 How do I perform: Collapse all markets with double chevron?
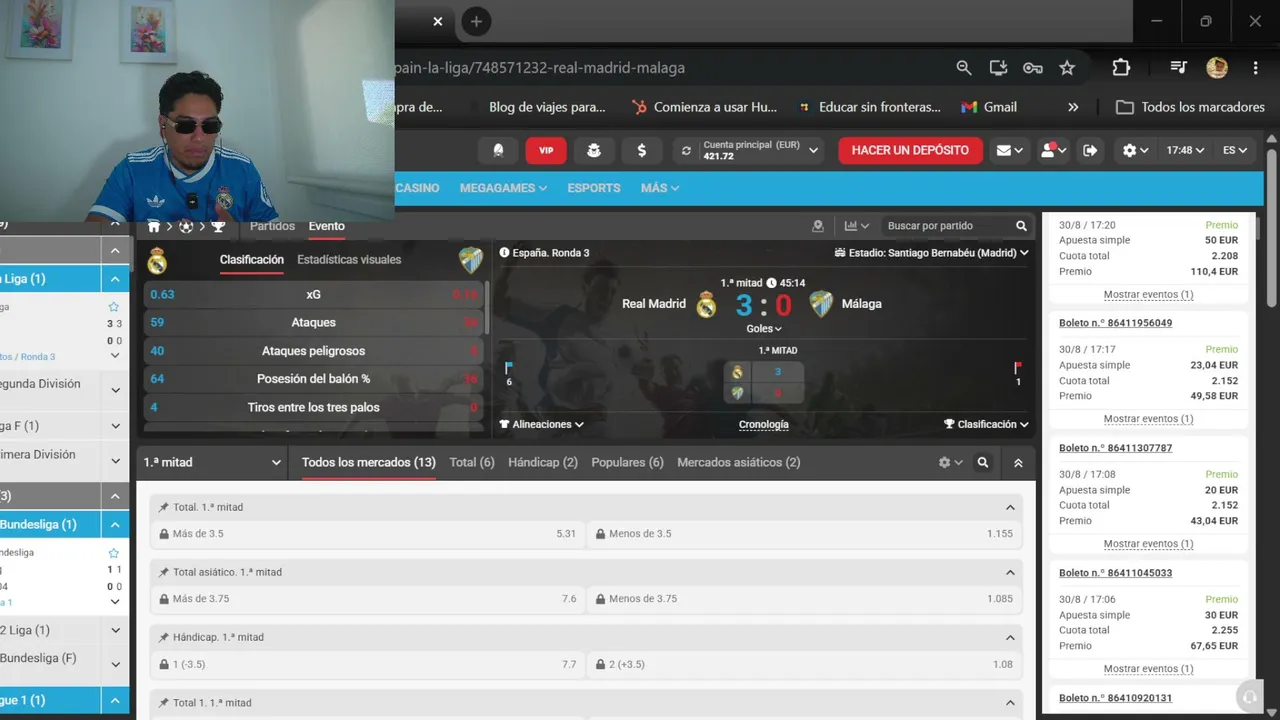click(x=1018, y=463)
